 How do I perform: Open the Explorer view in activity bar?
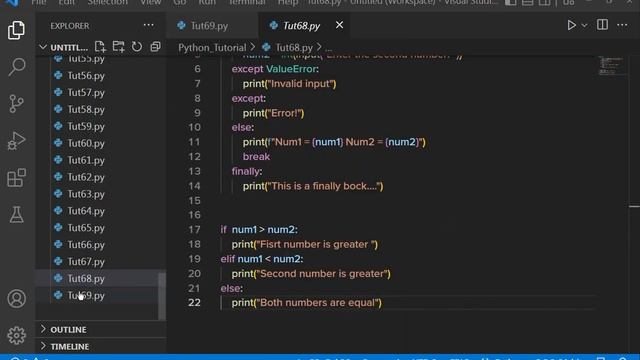tap(16, 30)
